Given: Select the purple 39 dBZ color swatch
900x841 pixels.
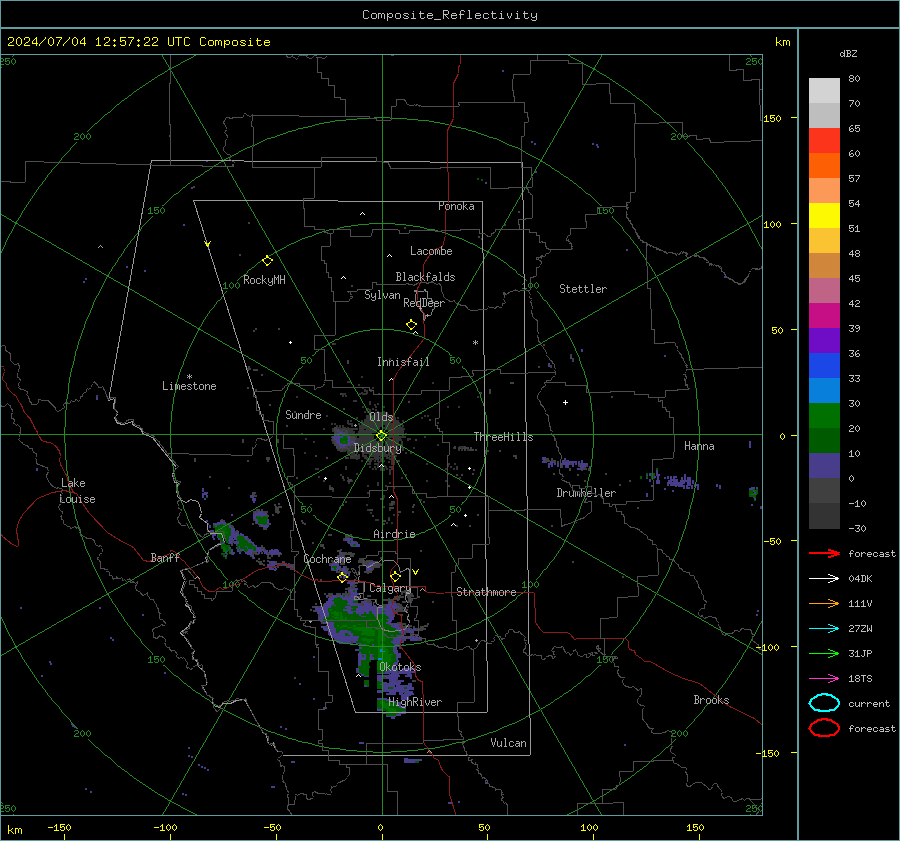Looking at the screenshot, I should click(824, 340).
